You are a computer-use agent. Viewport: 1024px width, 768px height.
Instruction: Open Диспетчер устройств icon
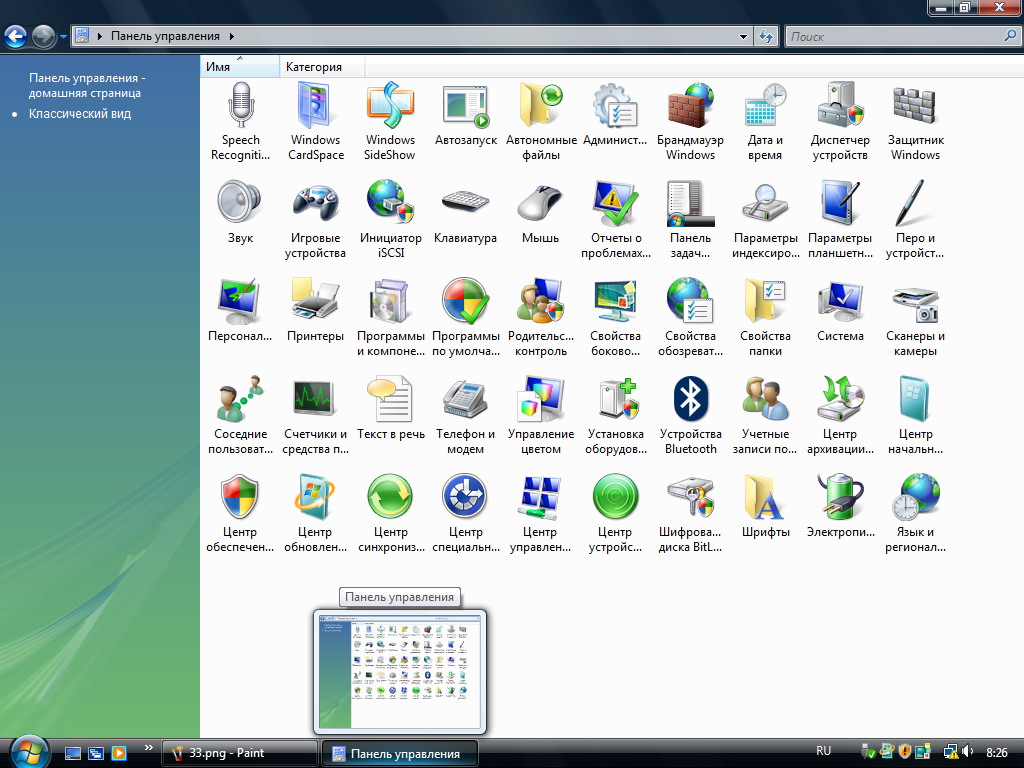[840, 106]
